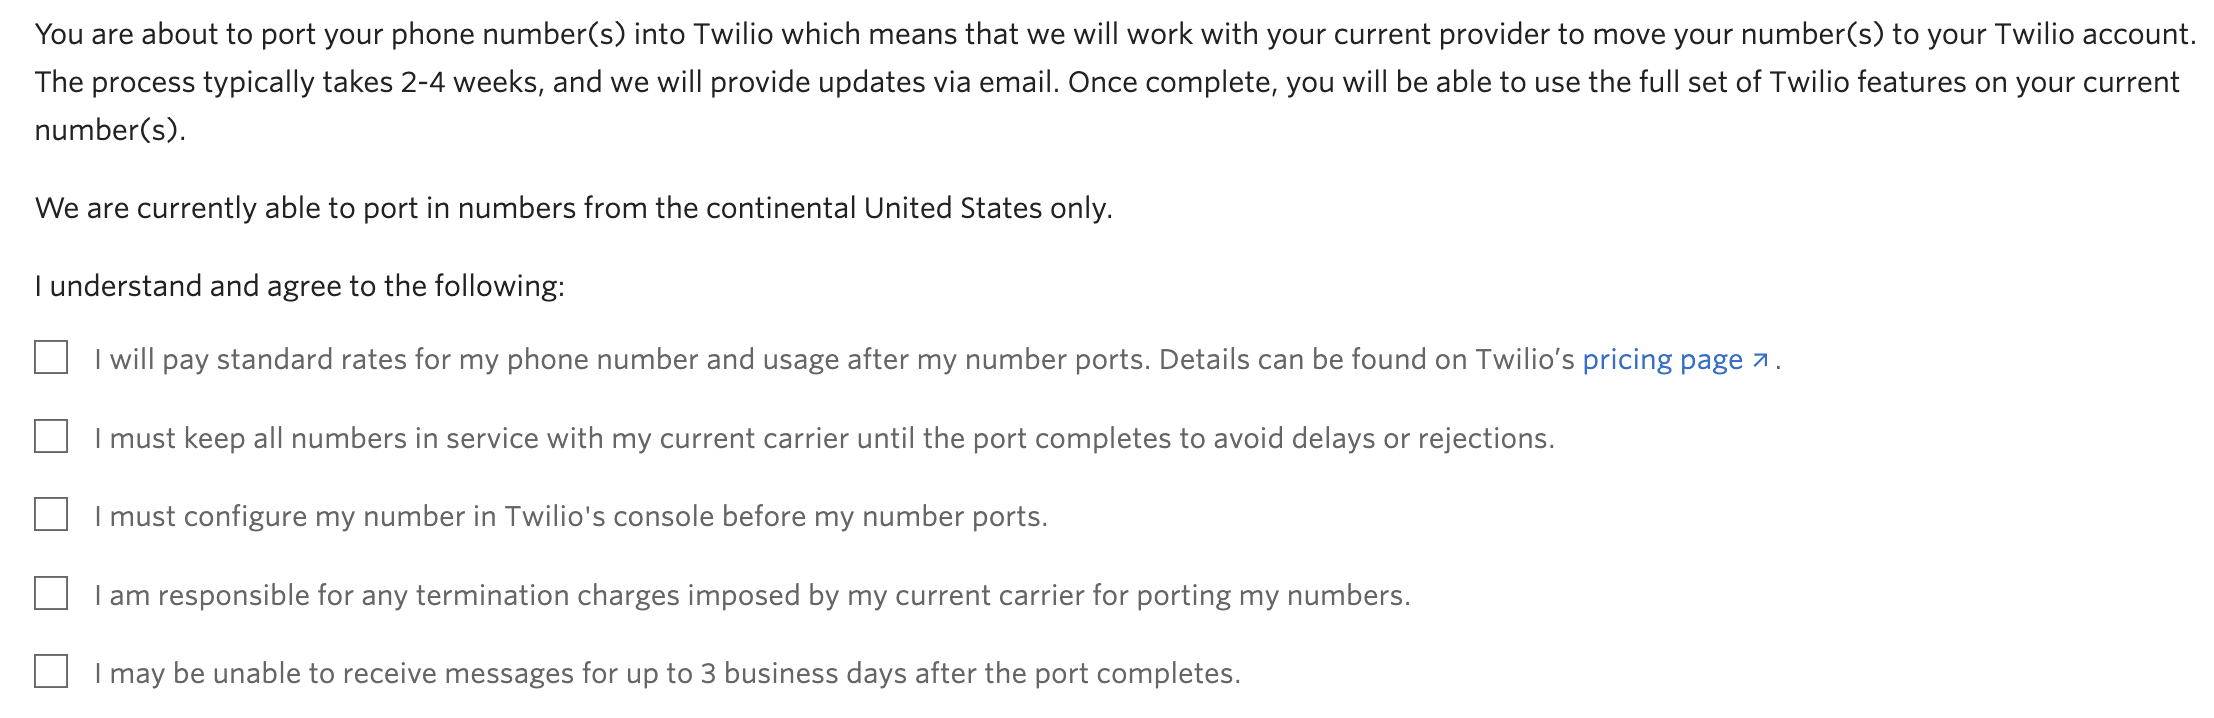Viewport: 2214px width, 718px height.
Task: Click the 'I am responsible for any termination charges' label
Action: tap(752, 595)
